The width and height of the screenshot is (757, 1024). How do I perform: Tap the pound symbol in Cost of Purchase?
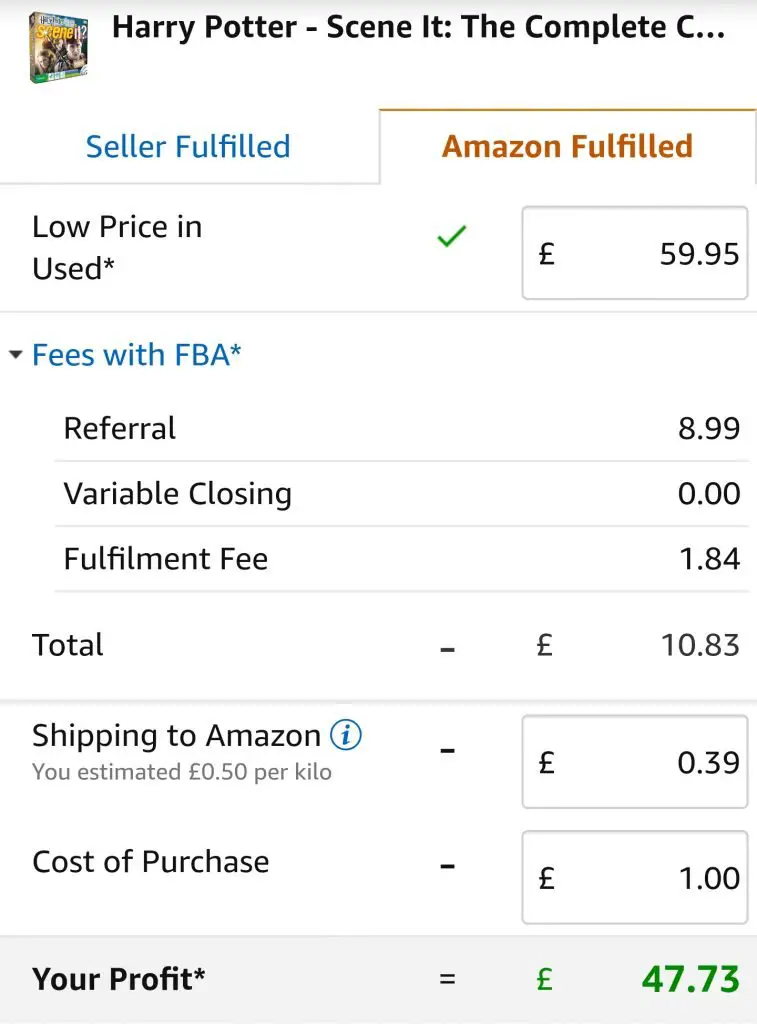(x=547, y=878)
